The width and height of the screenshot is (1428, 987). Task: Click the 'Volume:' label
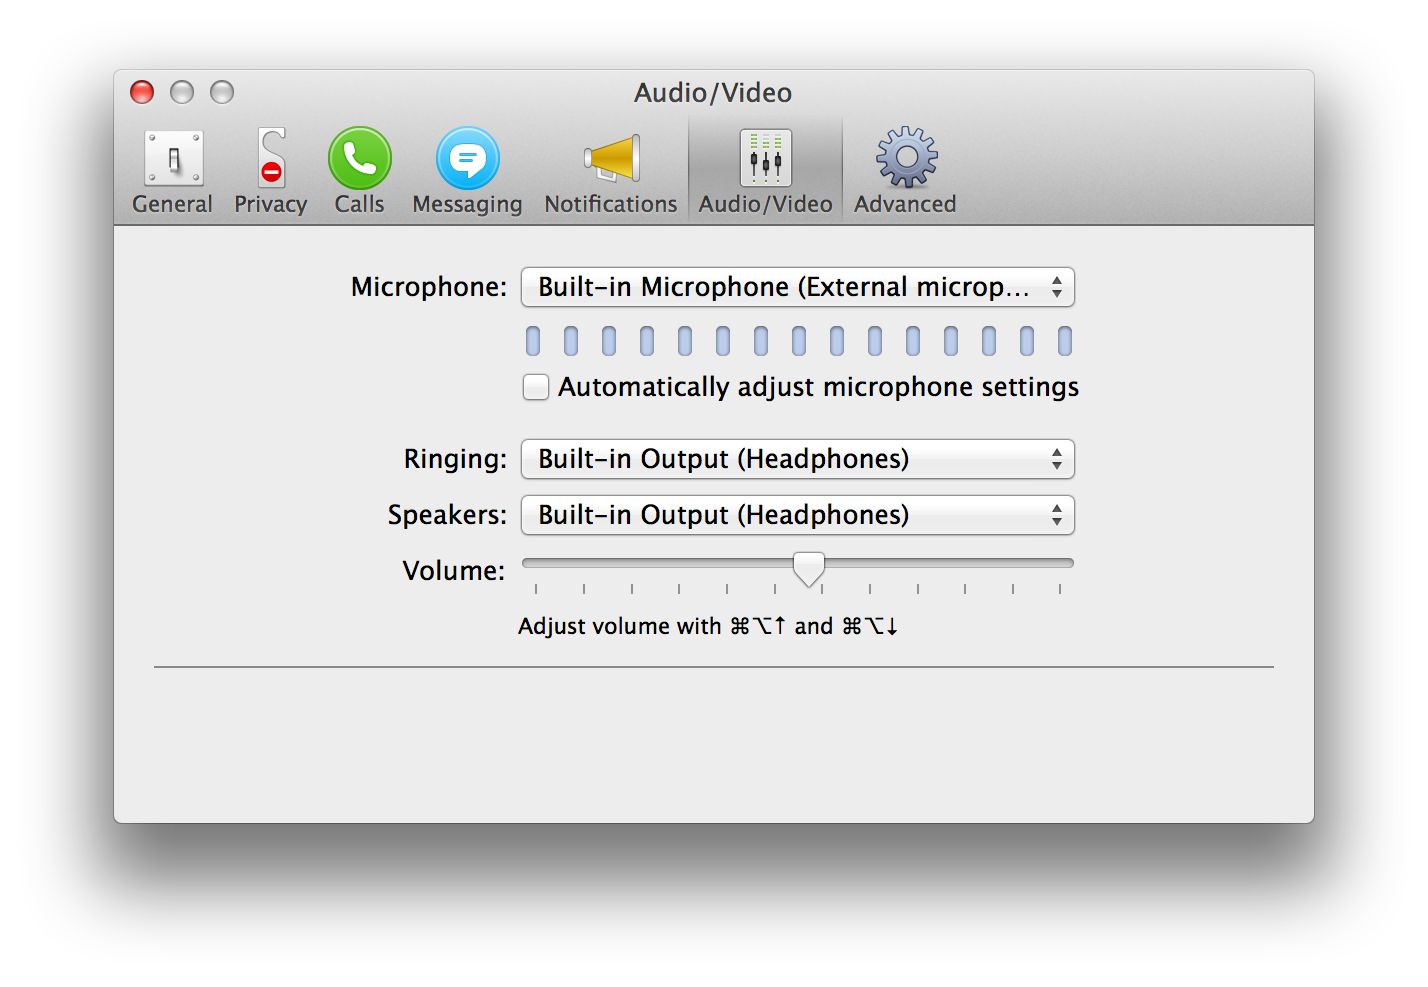click(x=454, y=571)
